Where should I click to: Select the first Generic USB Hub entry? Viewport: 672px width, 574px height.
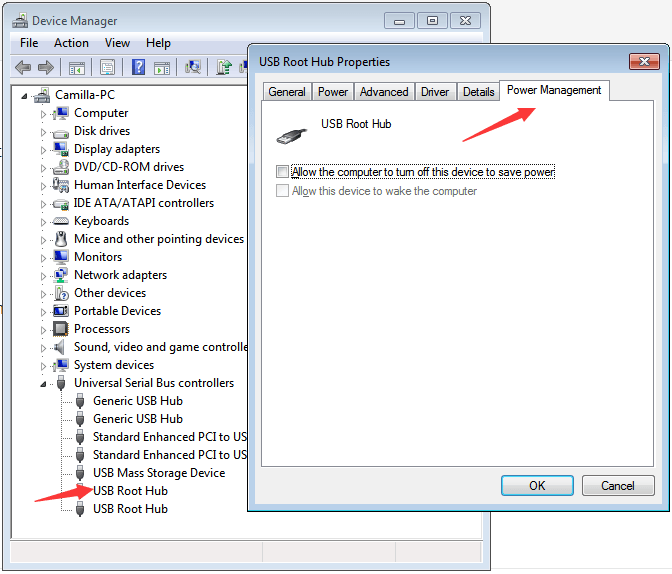(x=138, y=401)
